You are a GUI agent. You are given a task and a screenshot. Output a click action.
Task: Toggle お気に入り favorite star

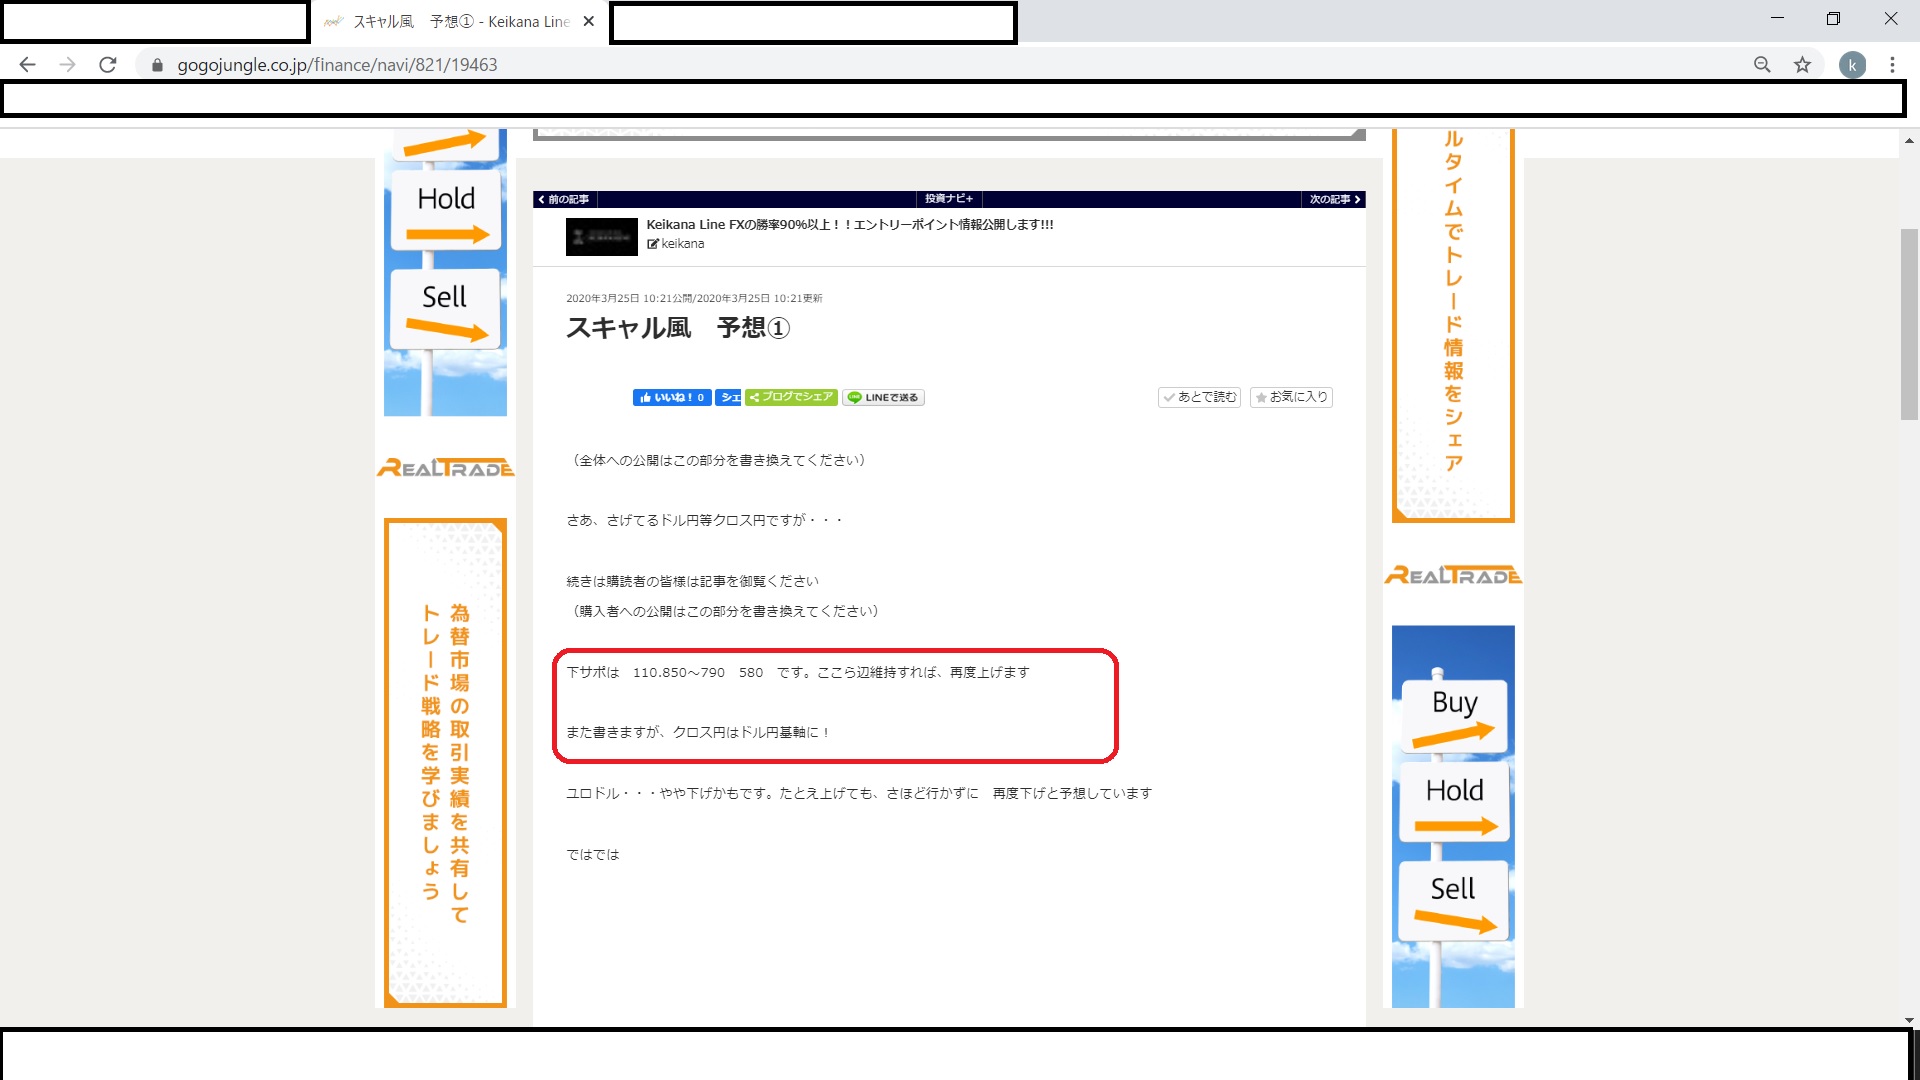click(x=1291, y=397)
